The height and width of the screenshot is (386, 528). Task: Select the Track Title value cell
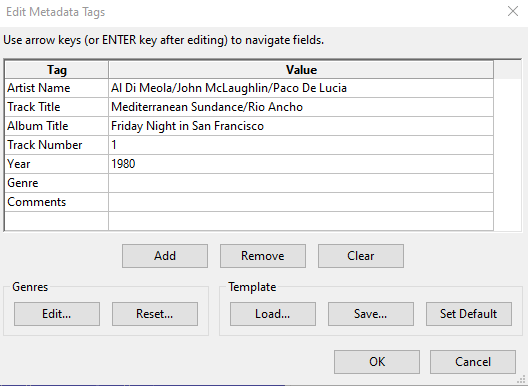pyautogui.click(x=301, y=107)
